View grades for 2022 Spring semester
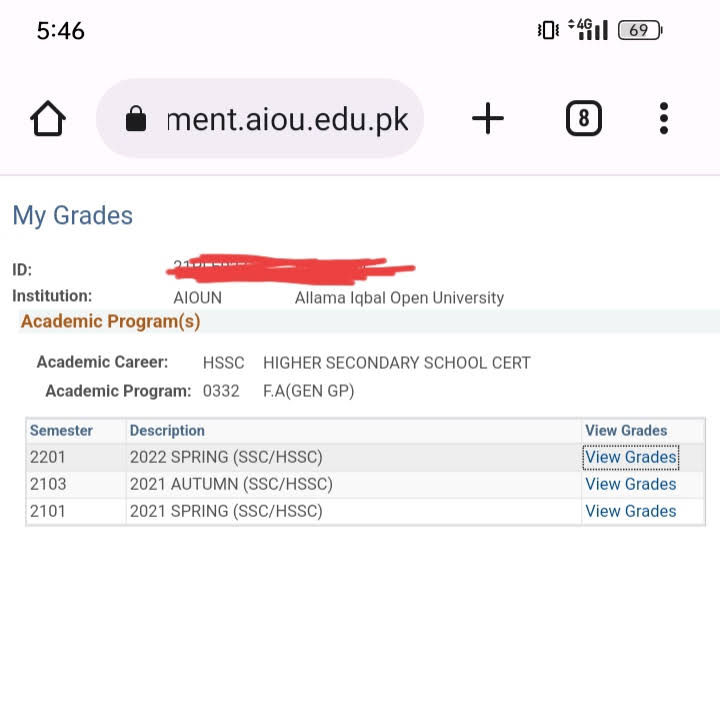Screen dimensions: 720x720 (x=630, y=457)
